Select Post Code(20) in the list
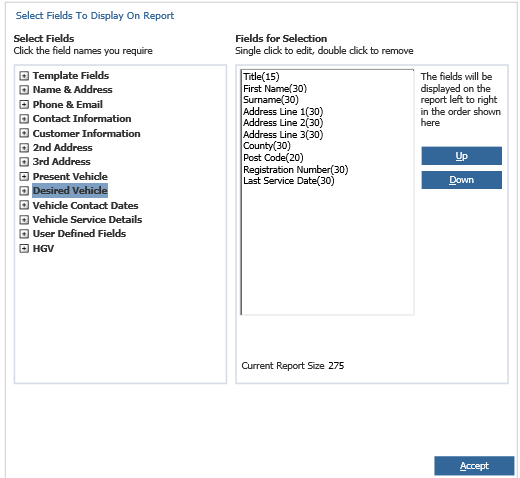Screen dimensions: 520x478 pyautogui.click(x=273, y=157)
